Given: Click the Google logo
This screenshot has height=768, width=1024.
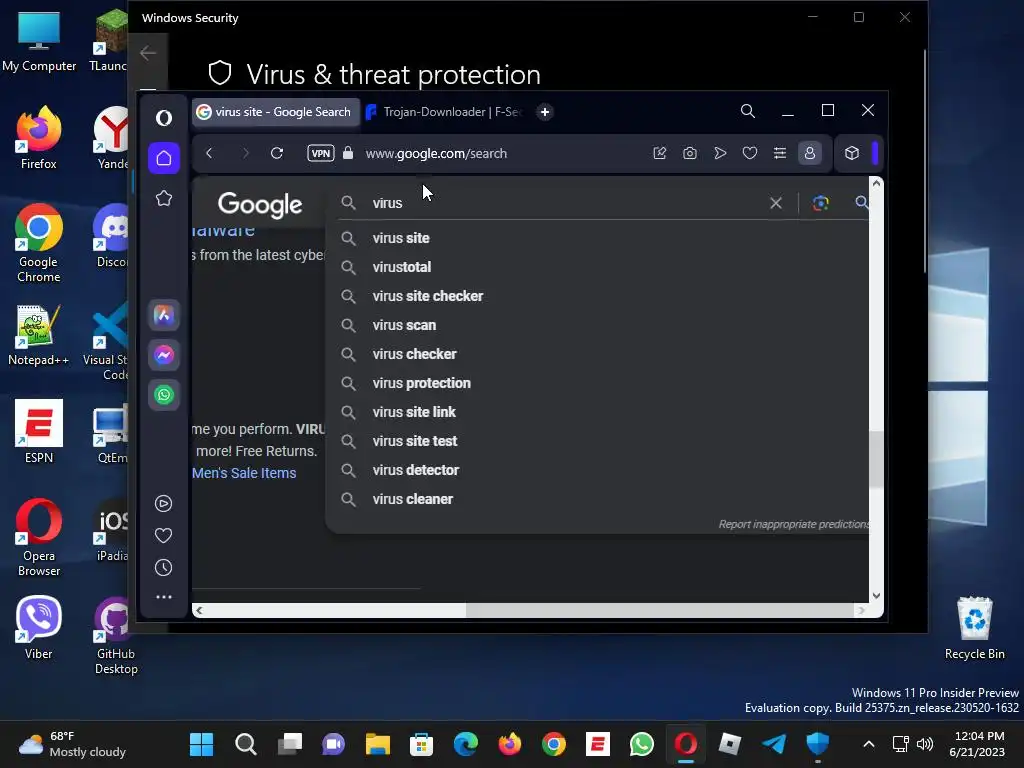Looking at the screenshot, I should 260,204.
